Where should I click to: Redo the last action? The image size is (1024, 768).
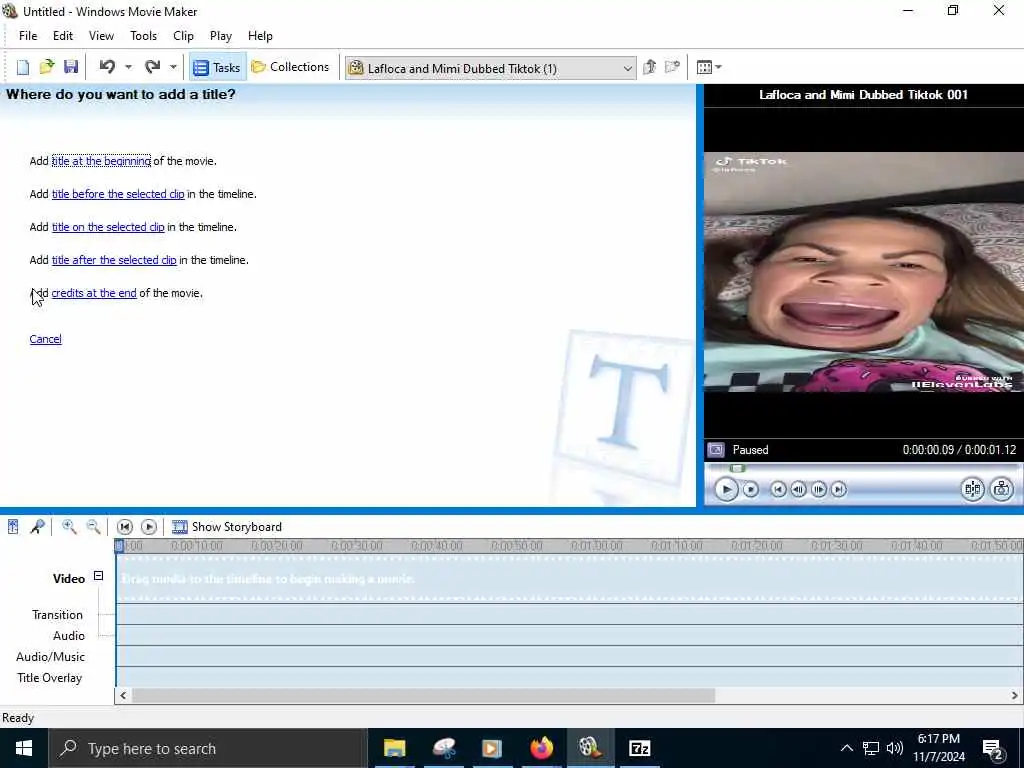pos(153,67)
